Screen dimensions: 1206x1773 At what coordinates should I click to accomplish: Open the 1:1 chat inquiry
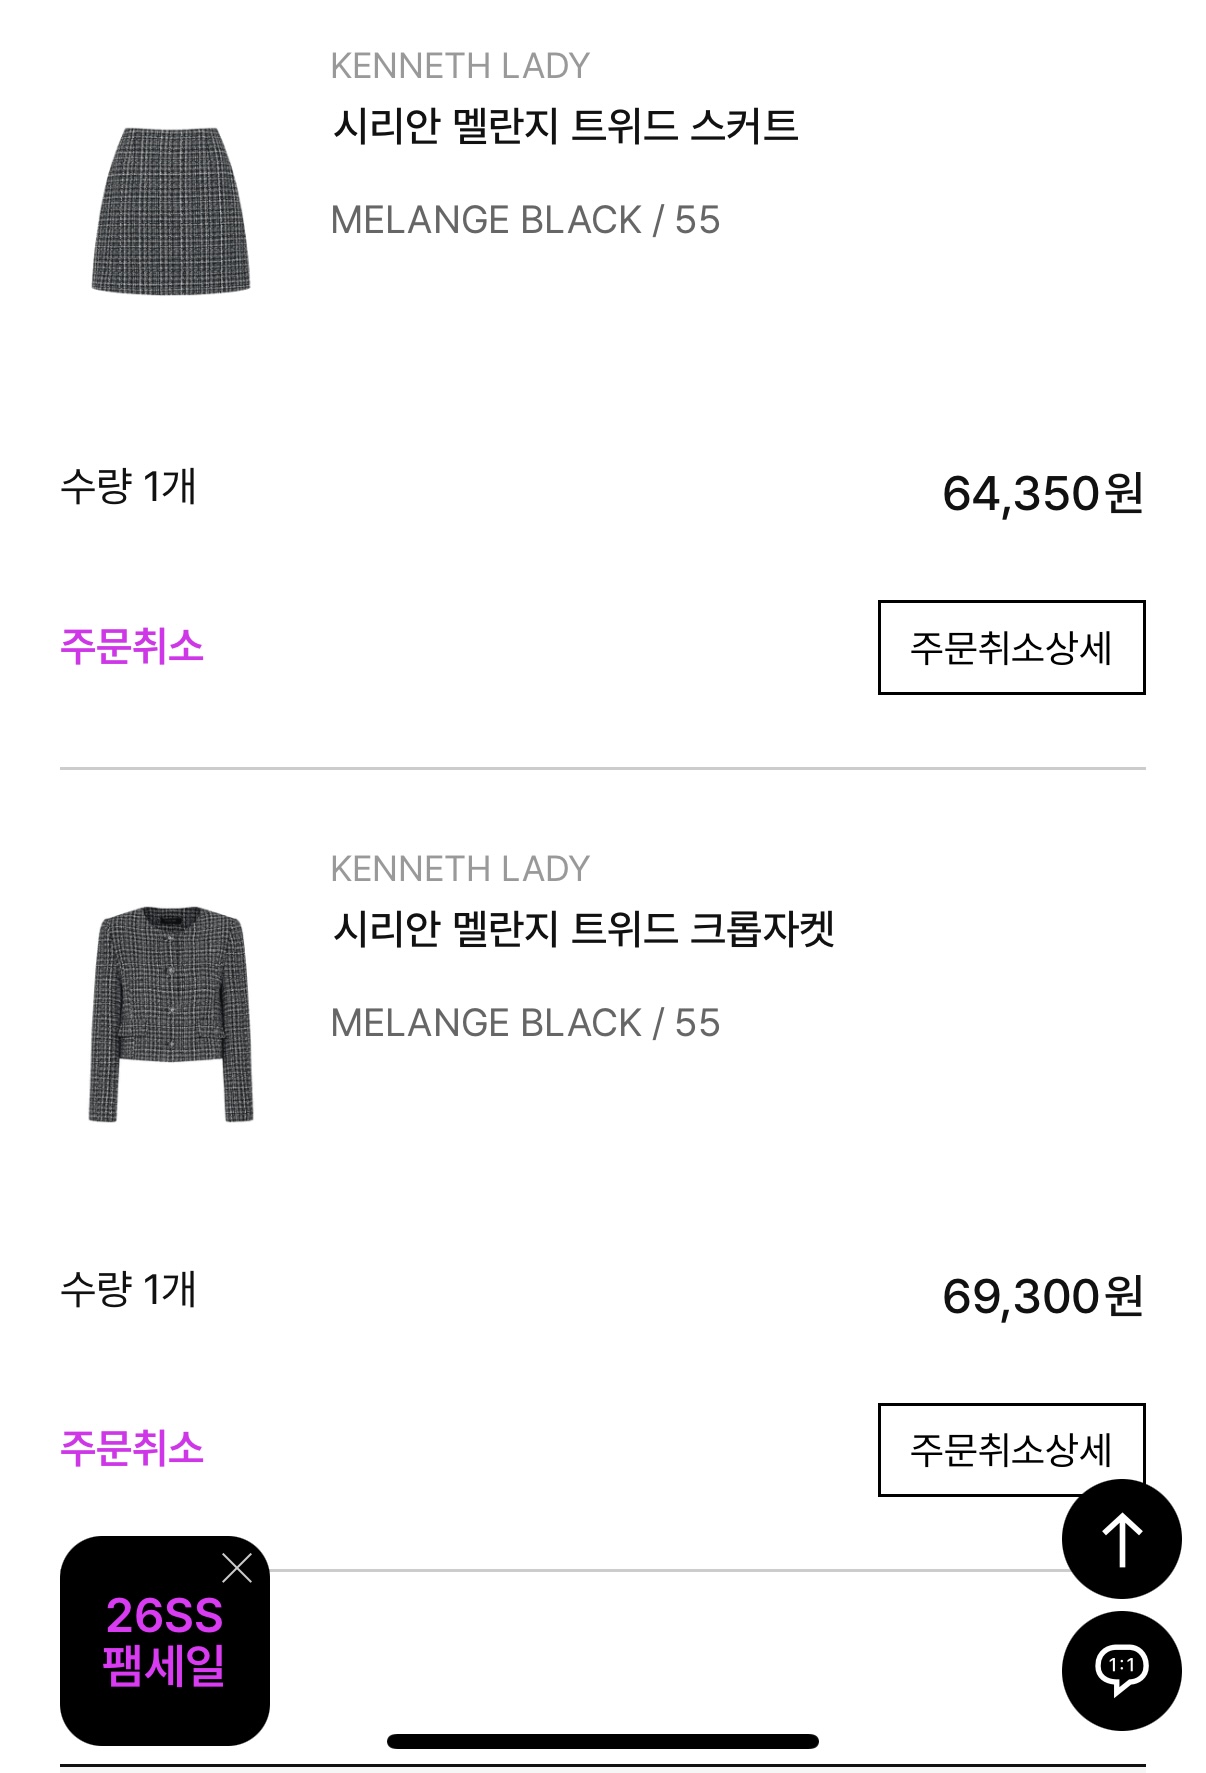tap(1121, 1669)
